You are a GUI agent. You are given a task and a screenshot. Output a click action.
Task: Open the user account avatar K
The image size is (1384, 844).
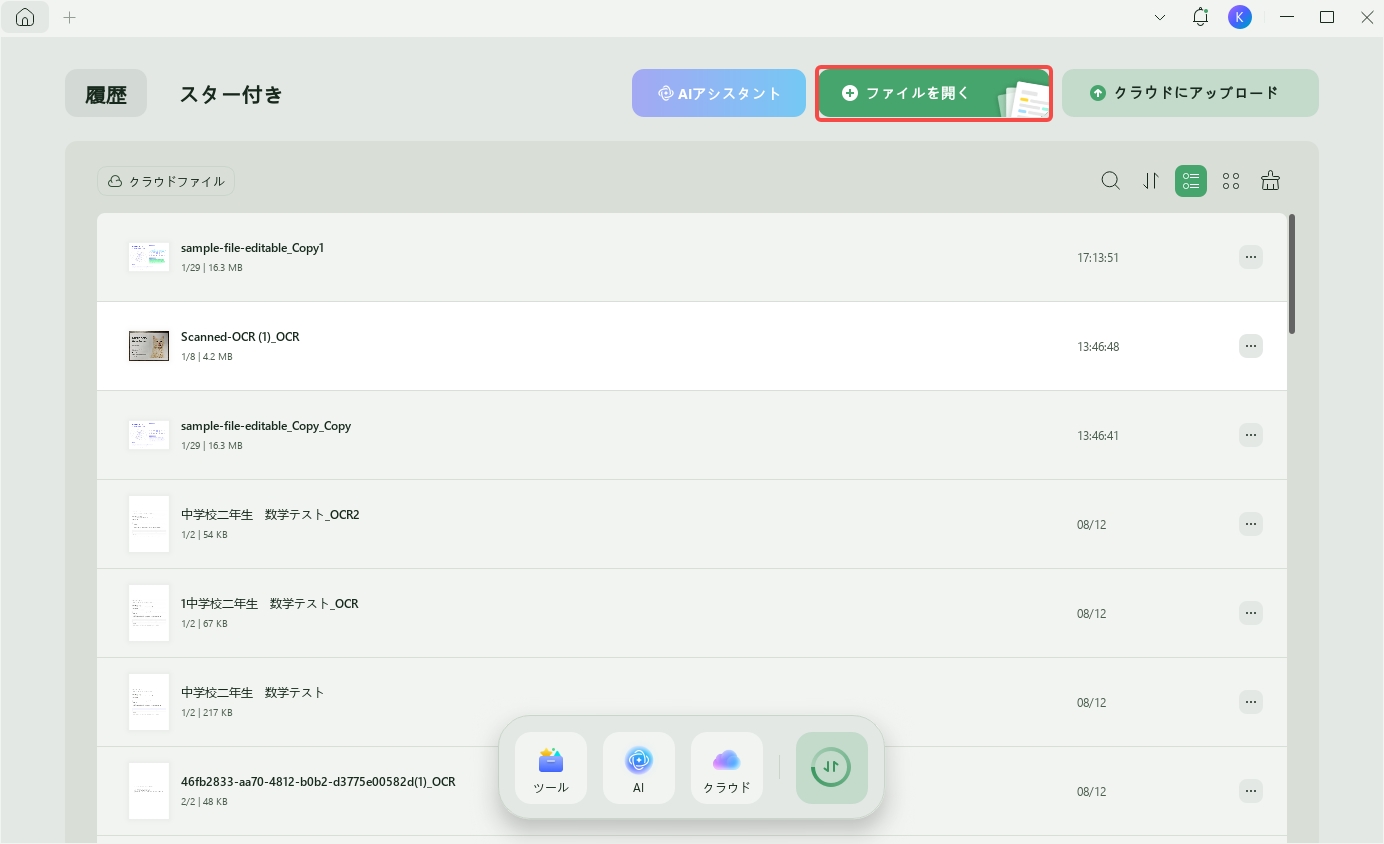1240,17
